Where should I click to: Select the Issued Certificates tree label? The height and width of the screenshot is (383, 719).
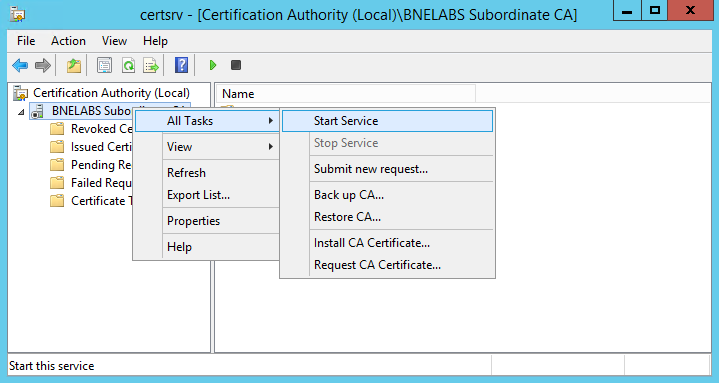pyautogui.click(x=101, y=147)
